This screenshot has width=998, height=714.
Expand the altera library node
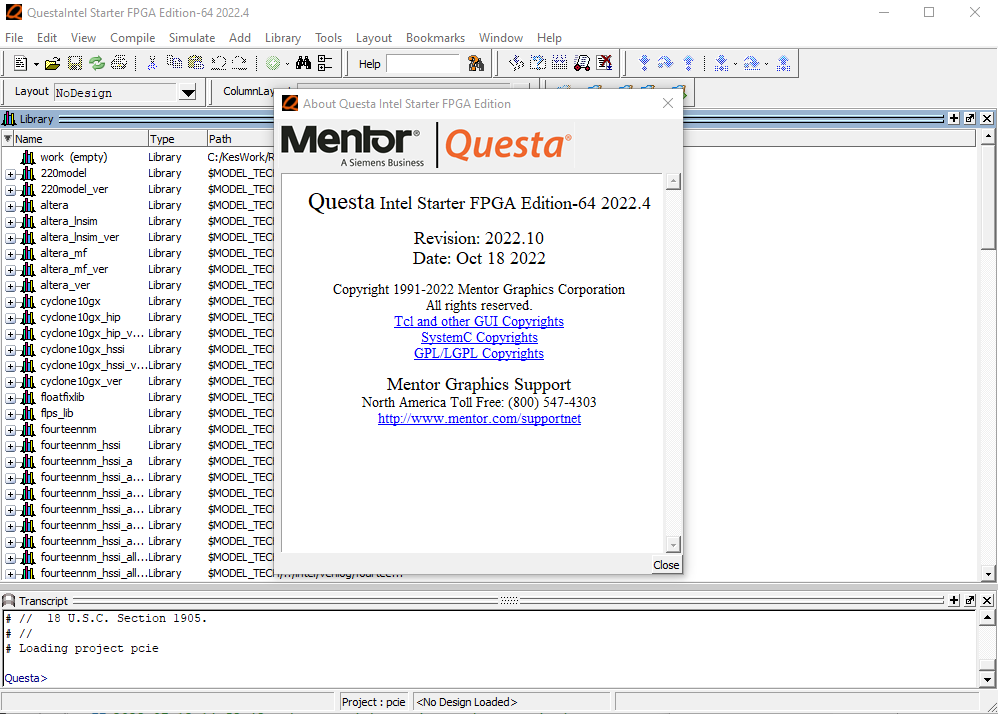click(x=11, y=206)
